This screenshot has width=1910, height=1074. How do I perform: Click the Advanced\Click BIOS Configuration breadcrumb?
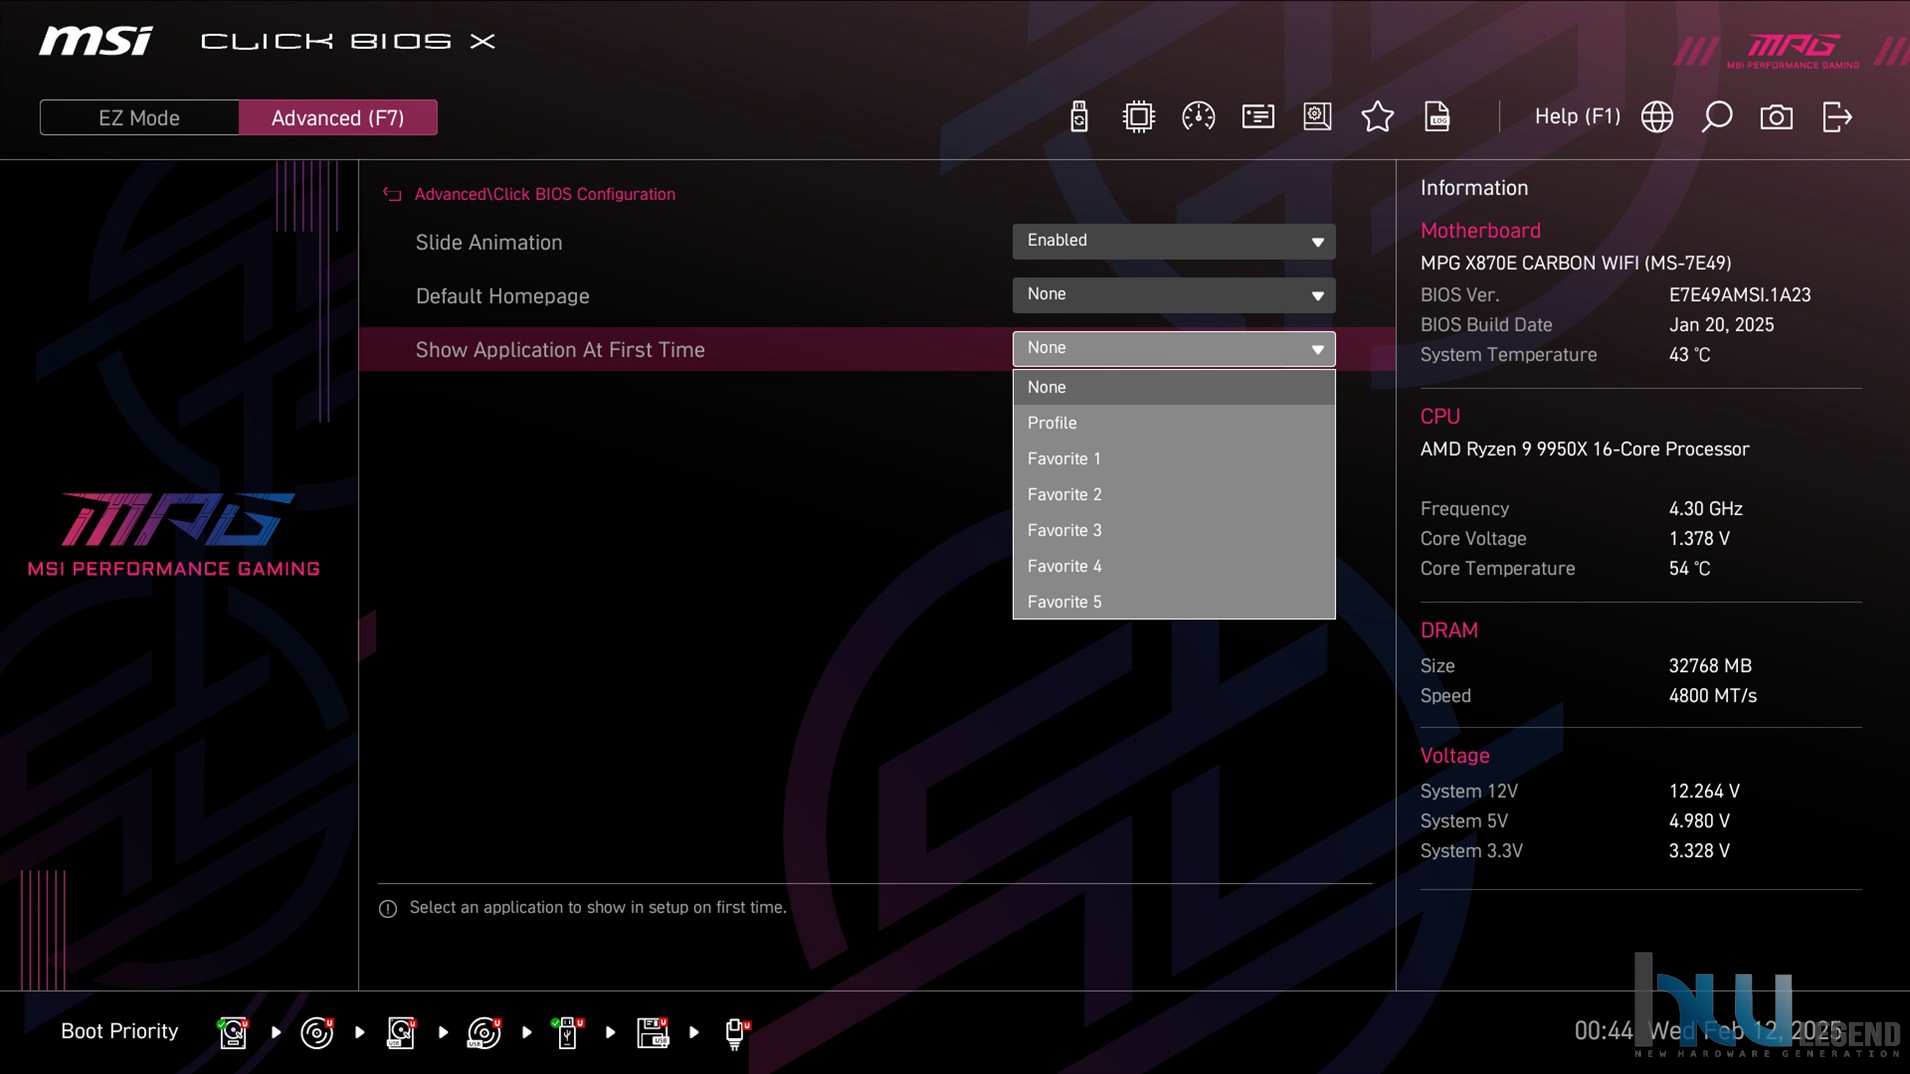pyautogui.click(x=545, y=194)
